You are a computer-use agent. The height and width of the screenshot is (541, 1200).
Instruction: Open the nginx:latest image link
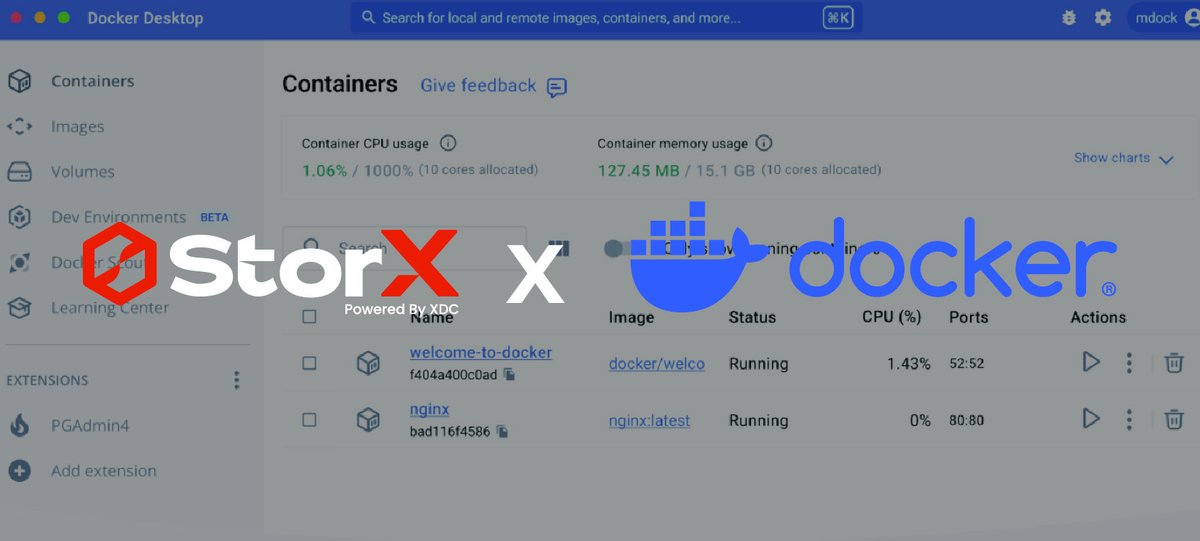click(649, 421)
